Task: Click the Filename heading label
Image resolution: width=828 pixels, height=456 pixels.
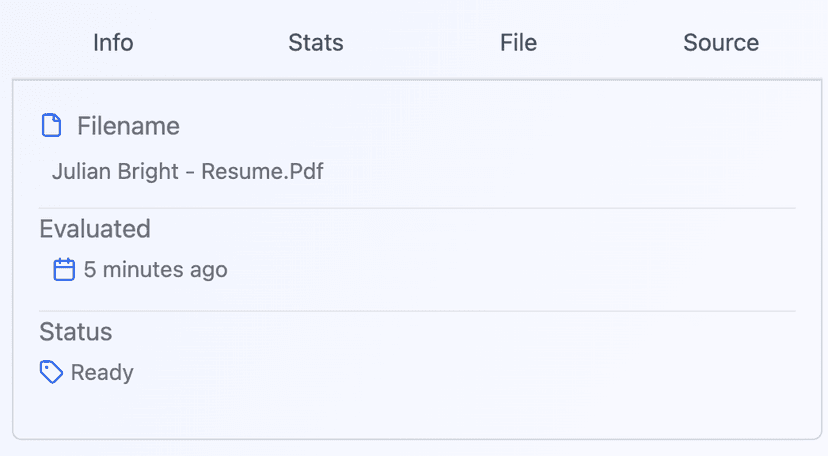Action: (128, 126)
